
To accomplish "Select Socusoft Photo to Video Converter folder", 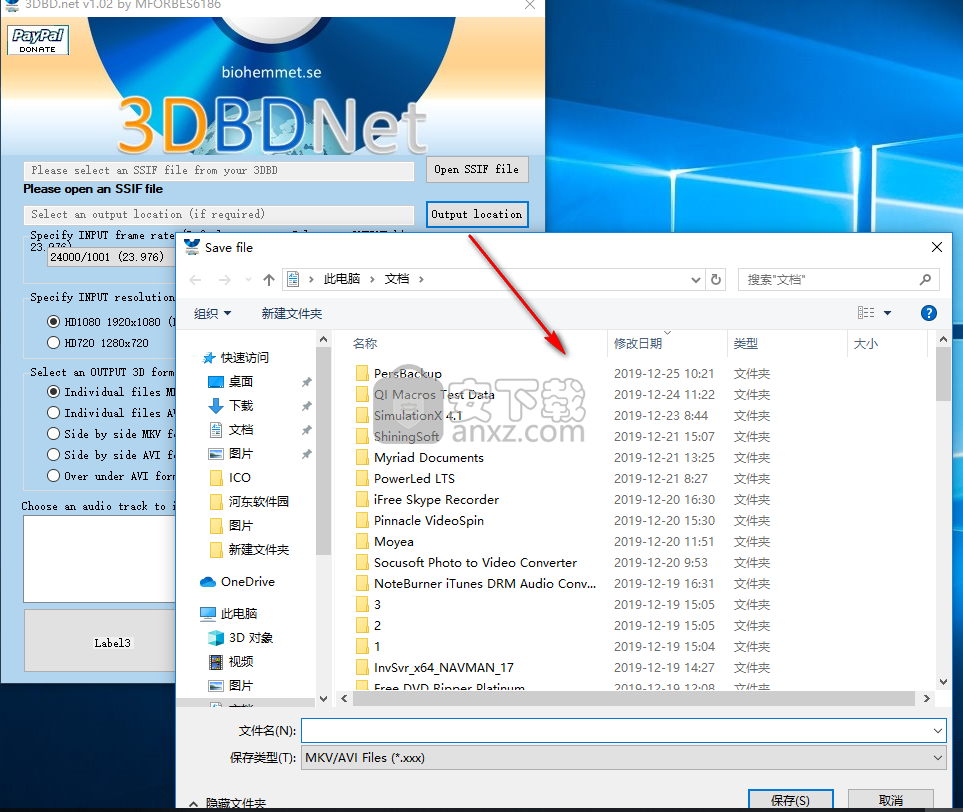I will coord(475,563).
